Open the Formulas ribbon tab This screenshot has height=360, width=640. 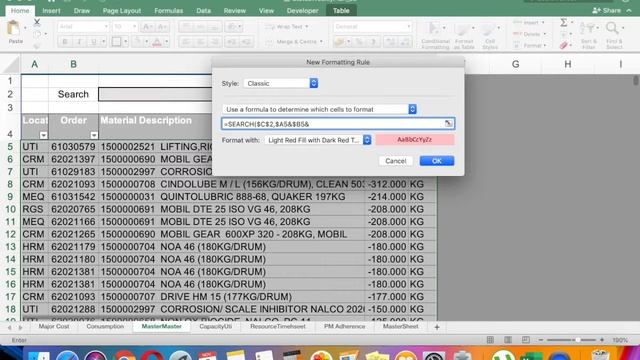169,11
